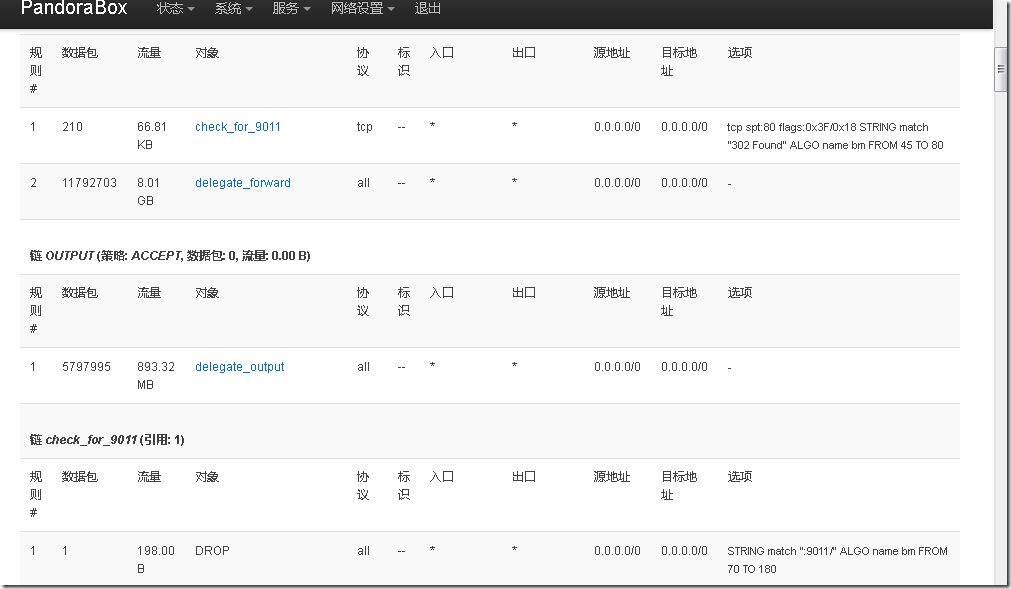This screenshot has height=589, width=1011.
Task: Follow the delegate_forward target link
Action: pos(243,183)
